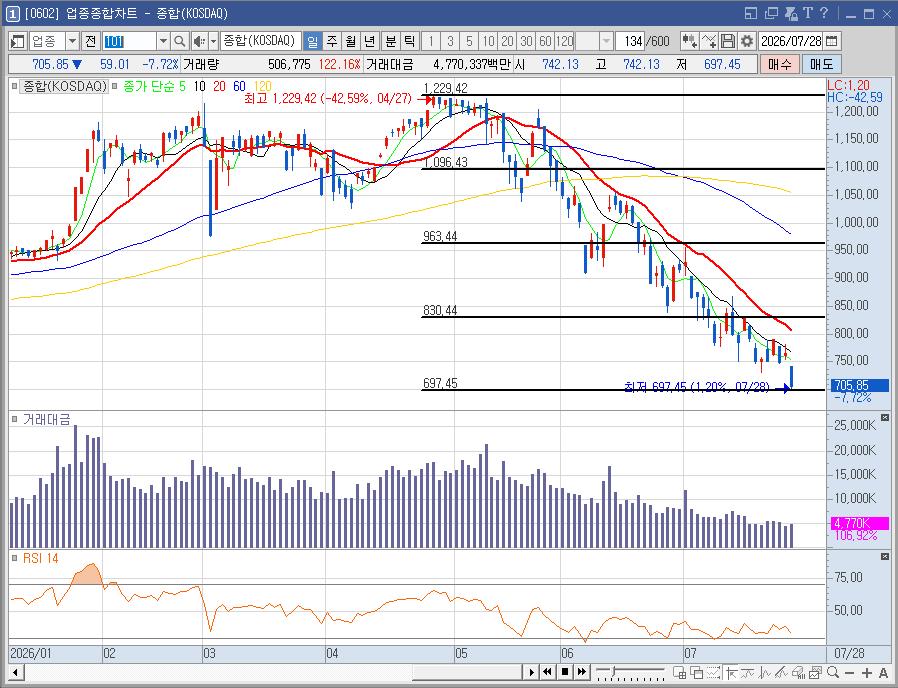This screenshot has width=898, height=688.
Task: Open the calendar date picker icon
Action: click(x=832, y=41)
